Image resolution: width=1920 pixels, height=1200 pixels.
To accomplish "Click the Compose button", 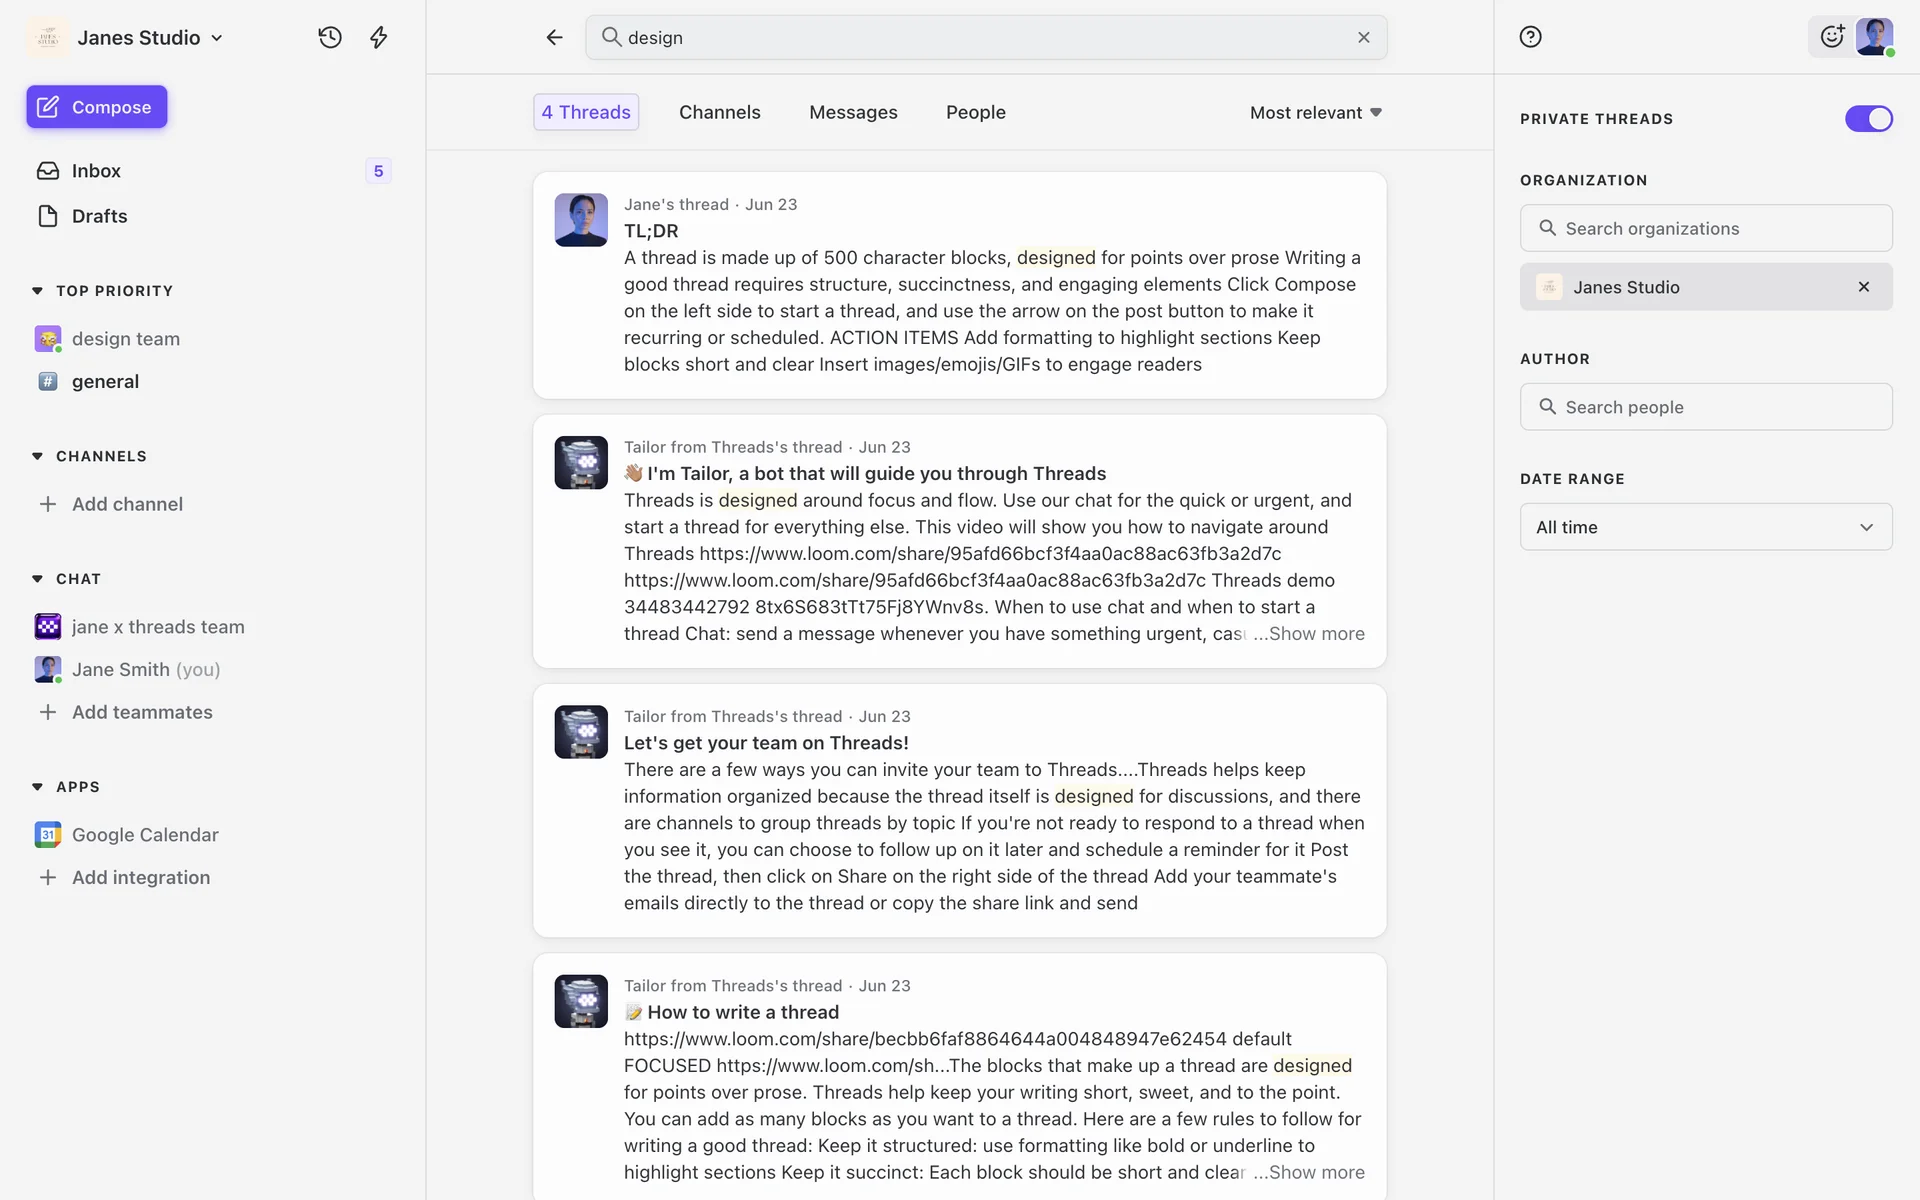I will 97,107.
